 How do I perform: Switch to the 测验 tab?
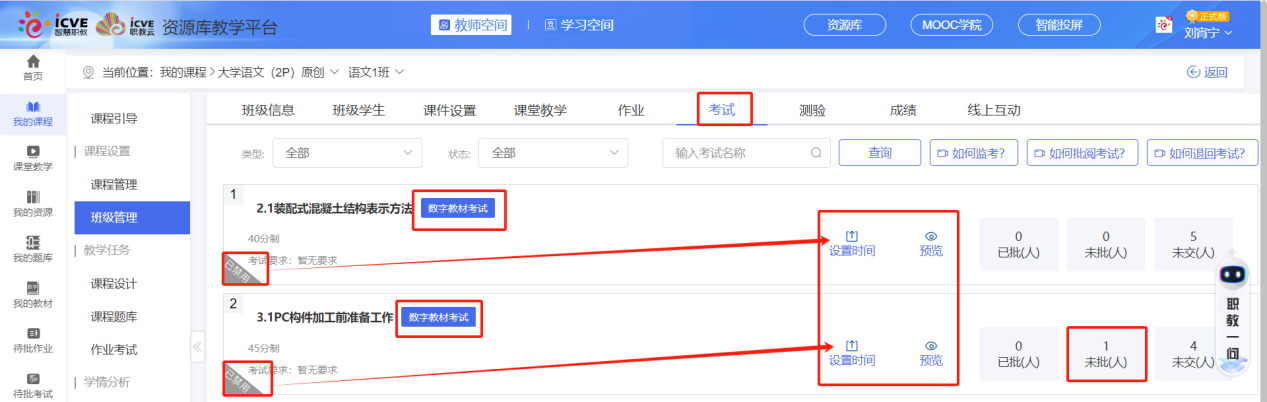point(812,110)
